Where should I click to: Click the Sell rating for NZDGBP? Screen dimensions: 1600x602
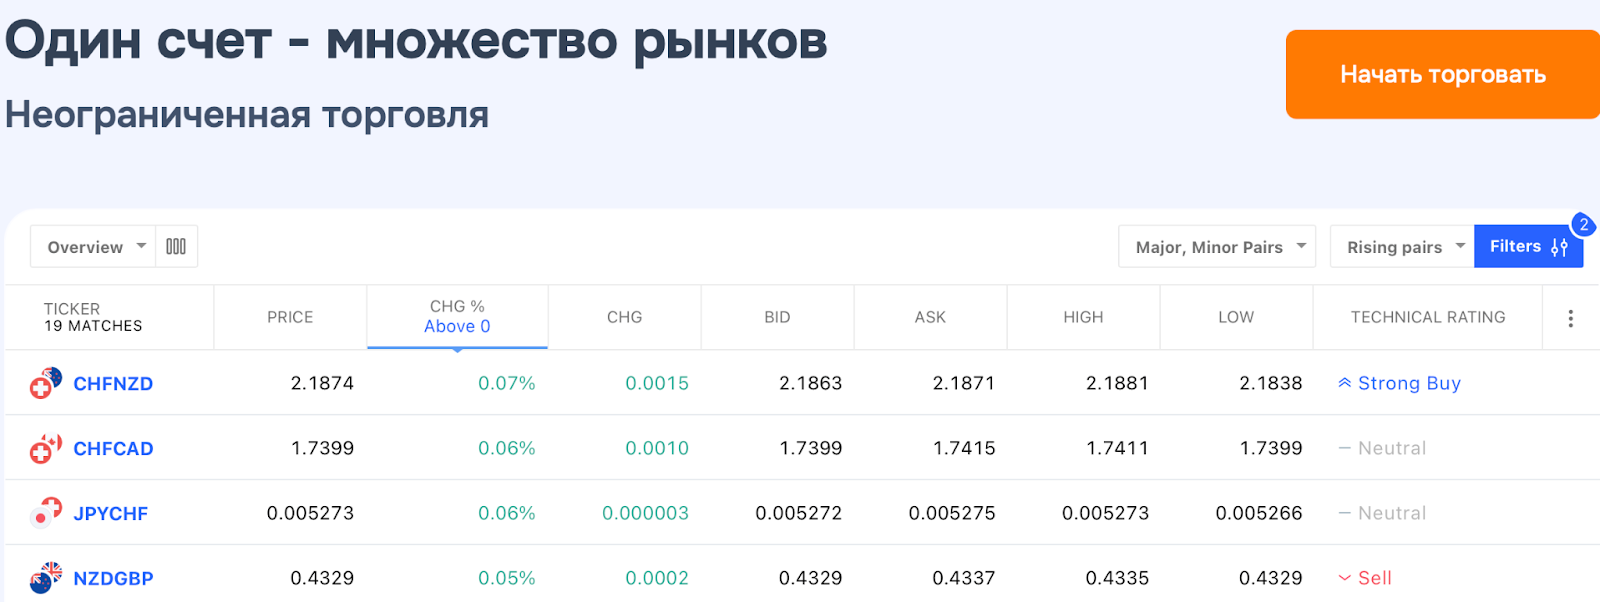[x=1365, y=578]
